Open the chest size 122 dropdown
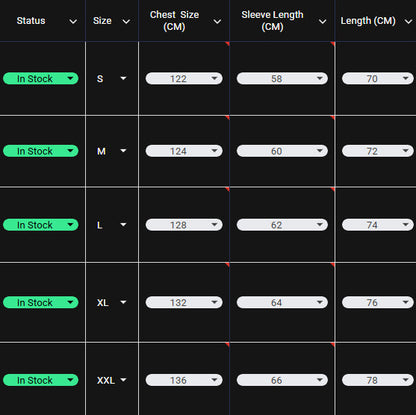This screenshot has width=416, height=415. tap(184, 79)
